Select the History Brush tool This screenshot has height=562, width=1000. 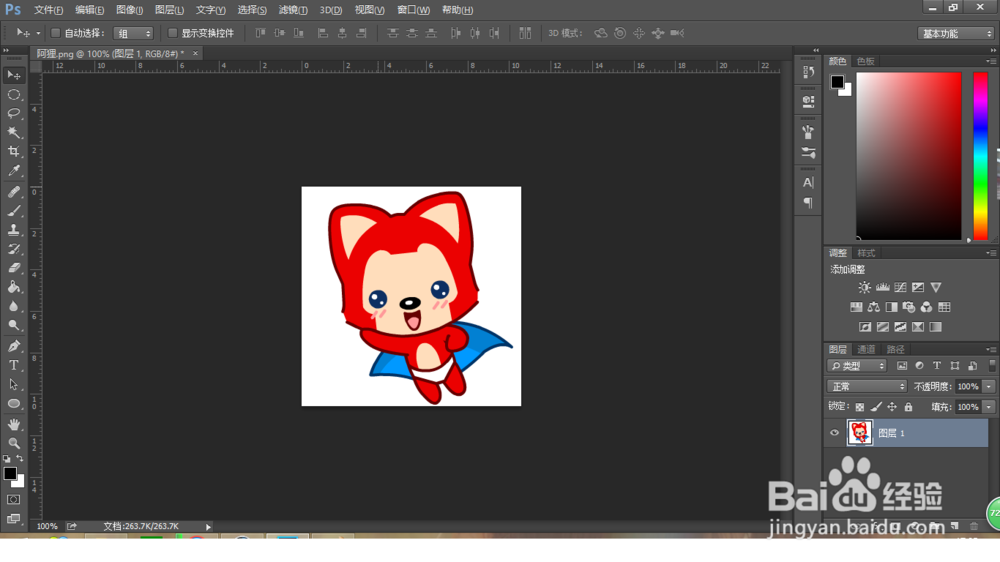pos(13,249)
